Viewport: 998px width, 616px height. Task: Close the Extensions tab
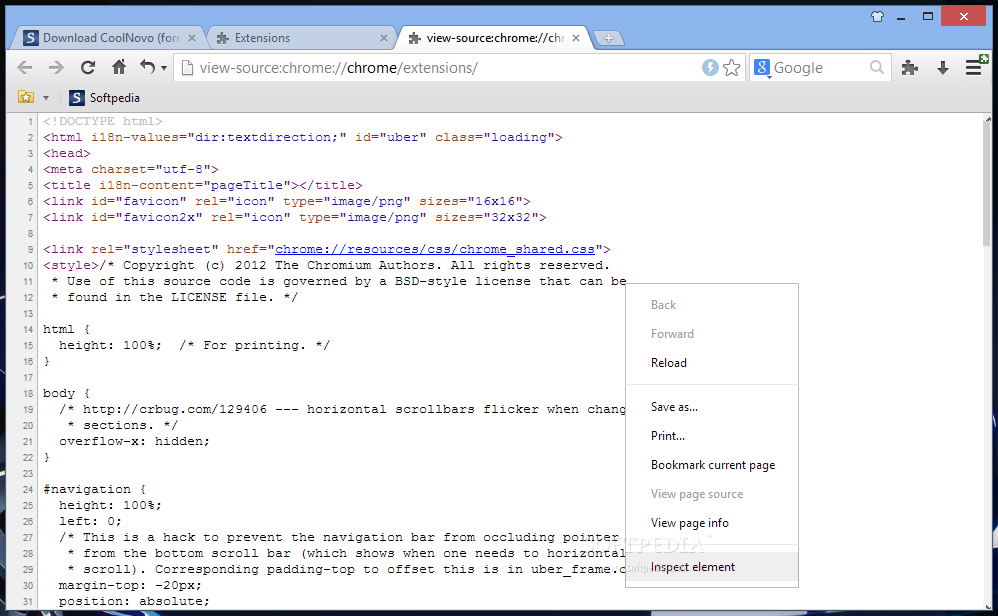384,38
